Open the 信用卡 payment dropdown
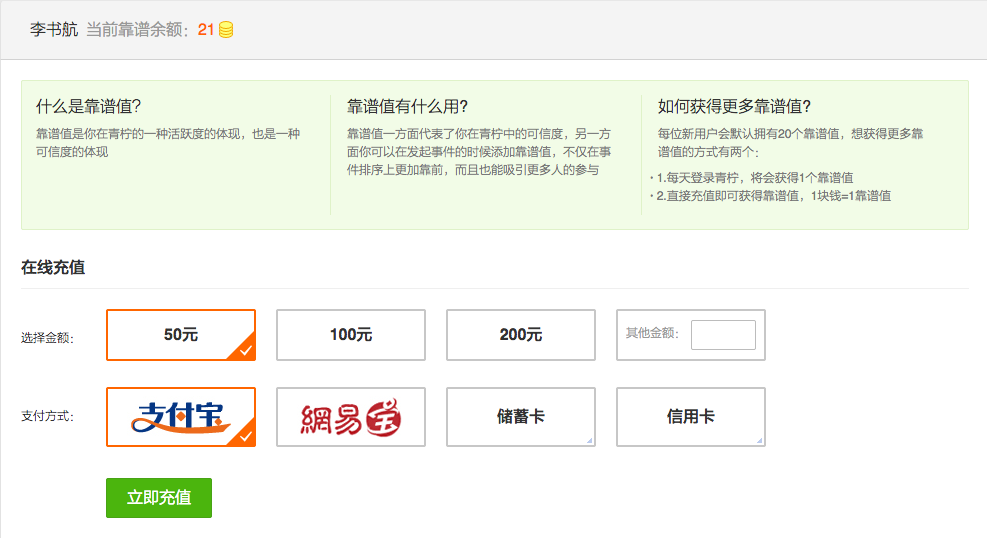Viewport: 987px width, 538px height. pos(690,417)
